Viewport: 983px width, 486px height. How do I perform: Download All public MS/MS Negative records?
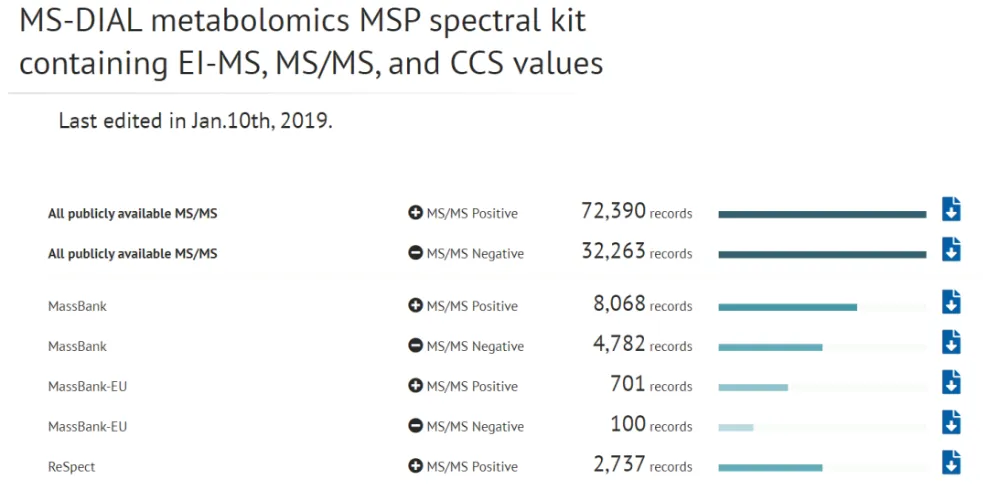click(x=951, y=250)
